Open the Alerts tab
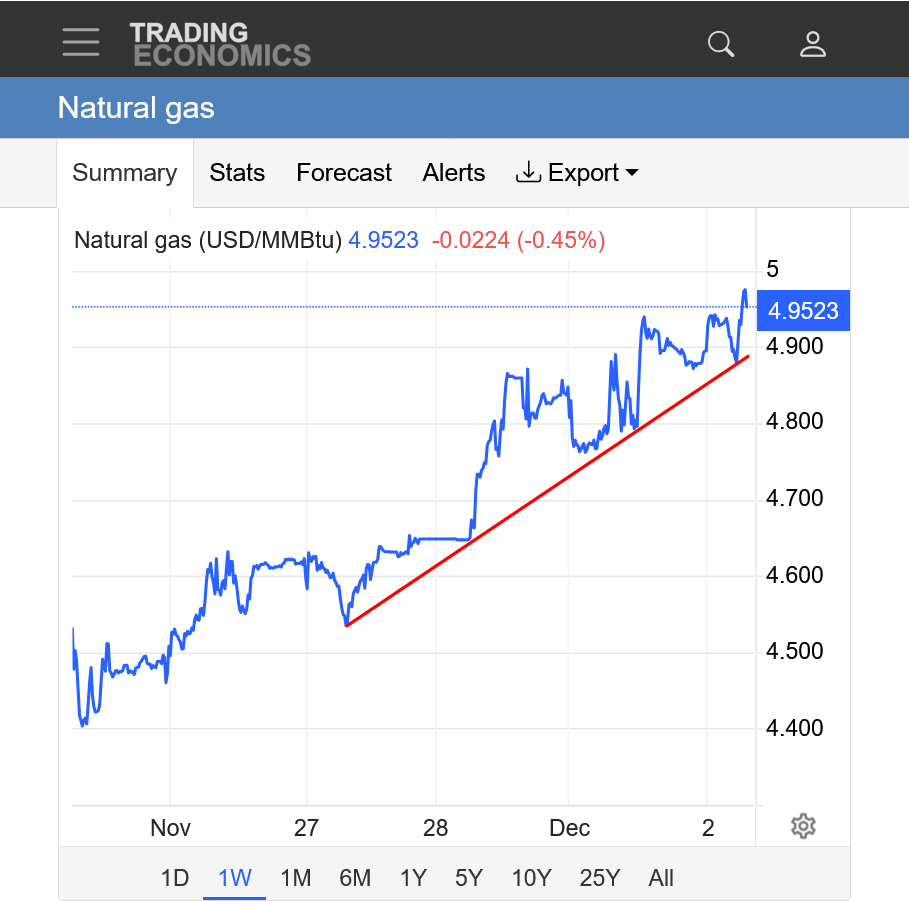The width and height of the screenshot is (909, 901). click(453, 173)
